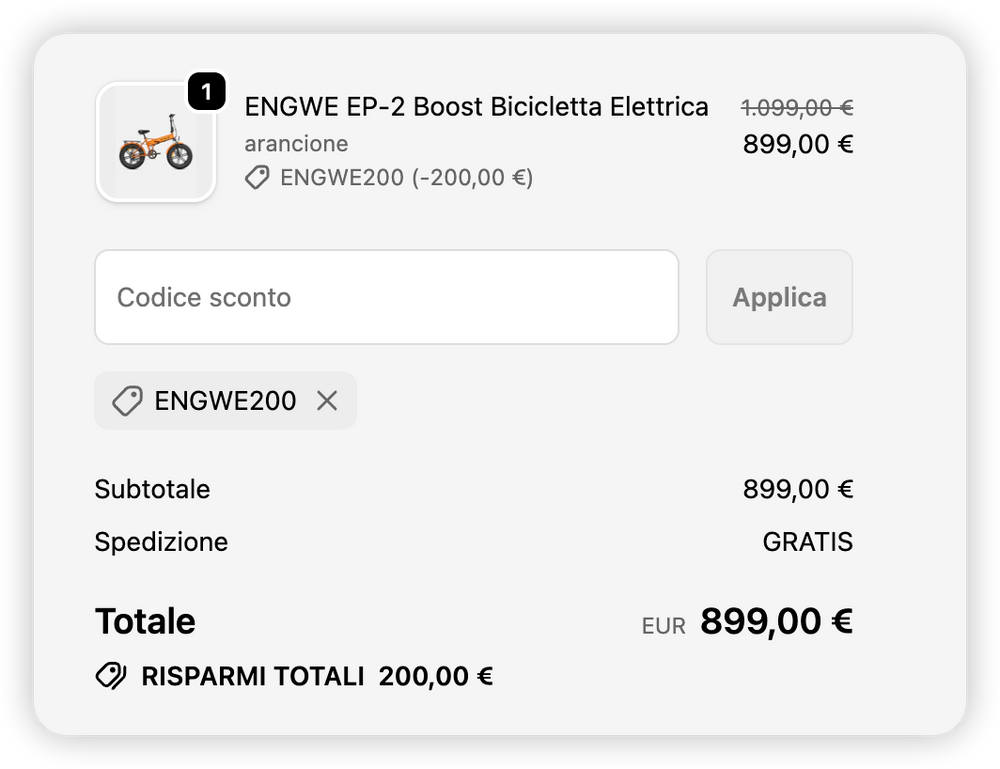Click the ENGWE EP-2 Boost product title
Image resolution: width=1000 pixels, height=769 pixels.
coord(476,107)
